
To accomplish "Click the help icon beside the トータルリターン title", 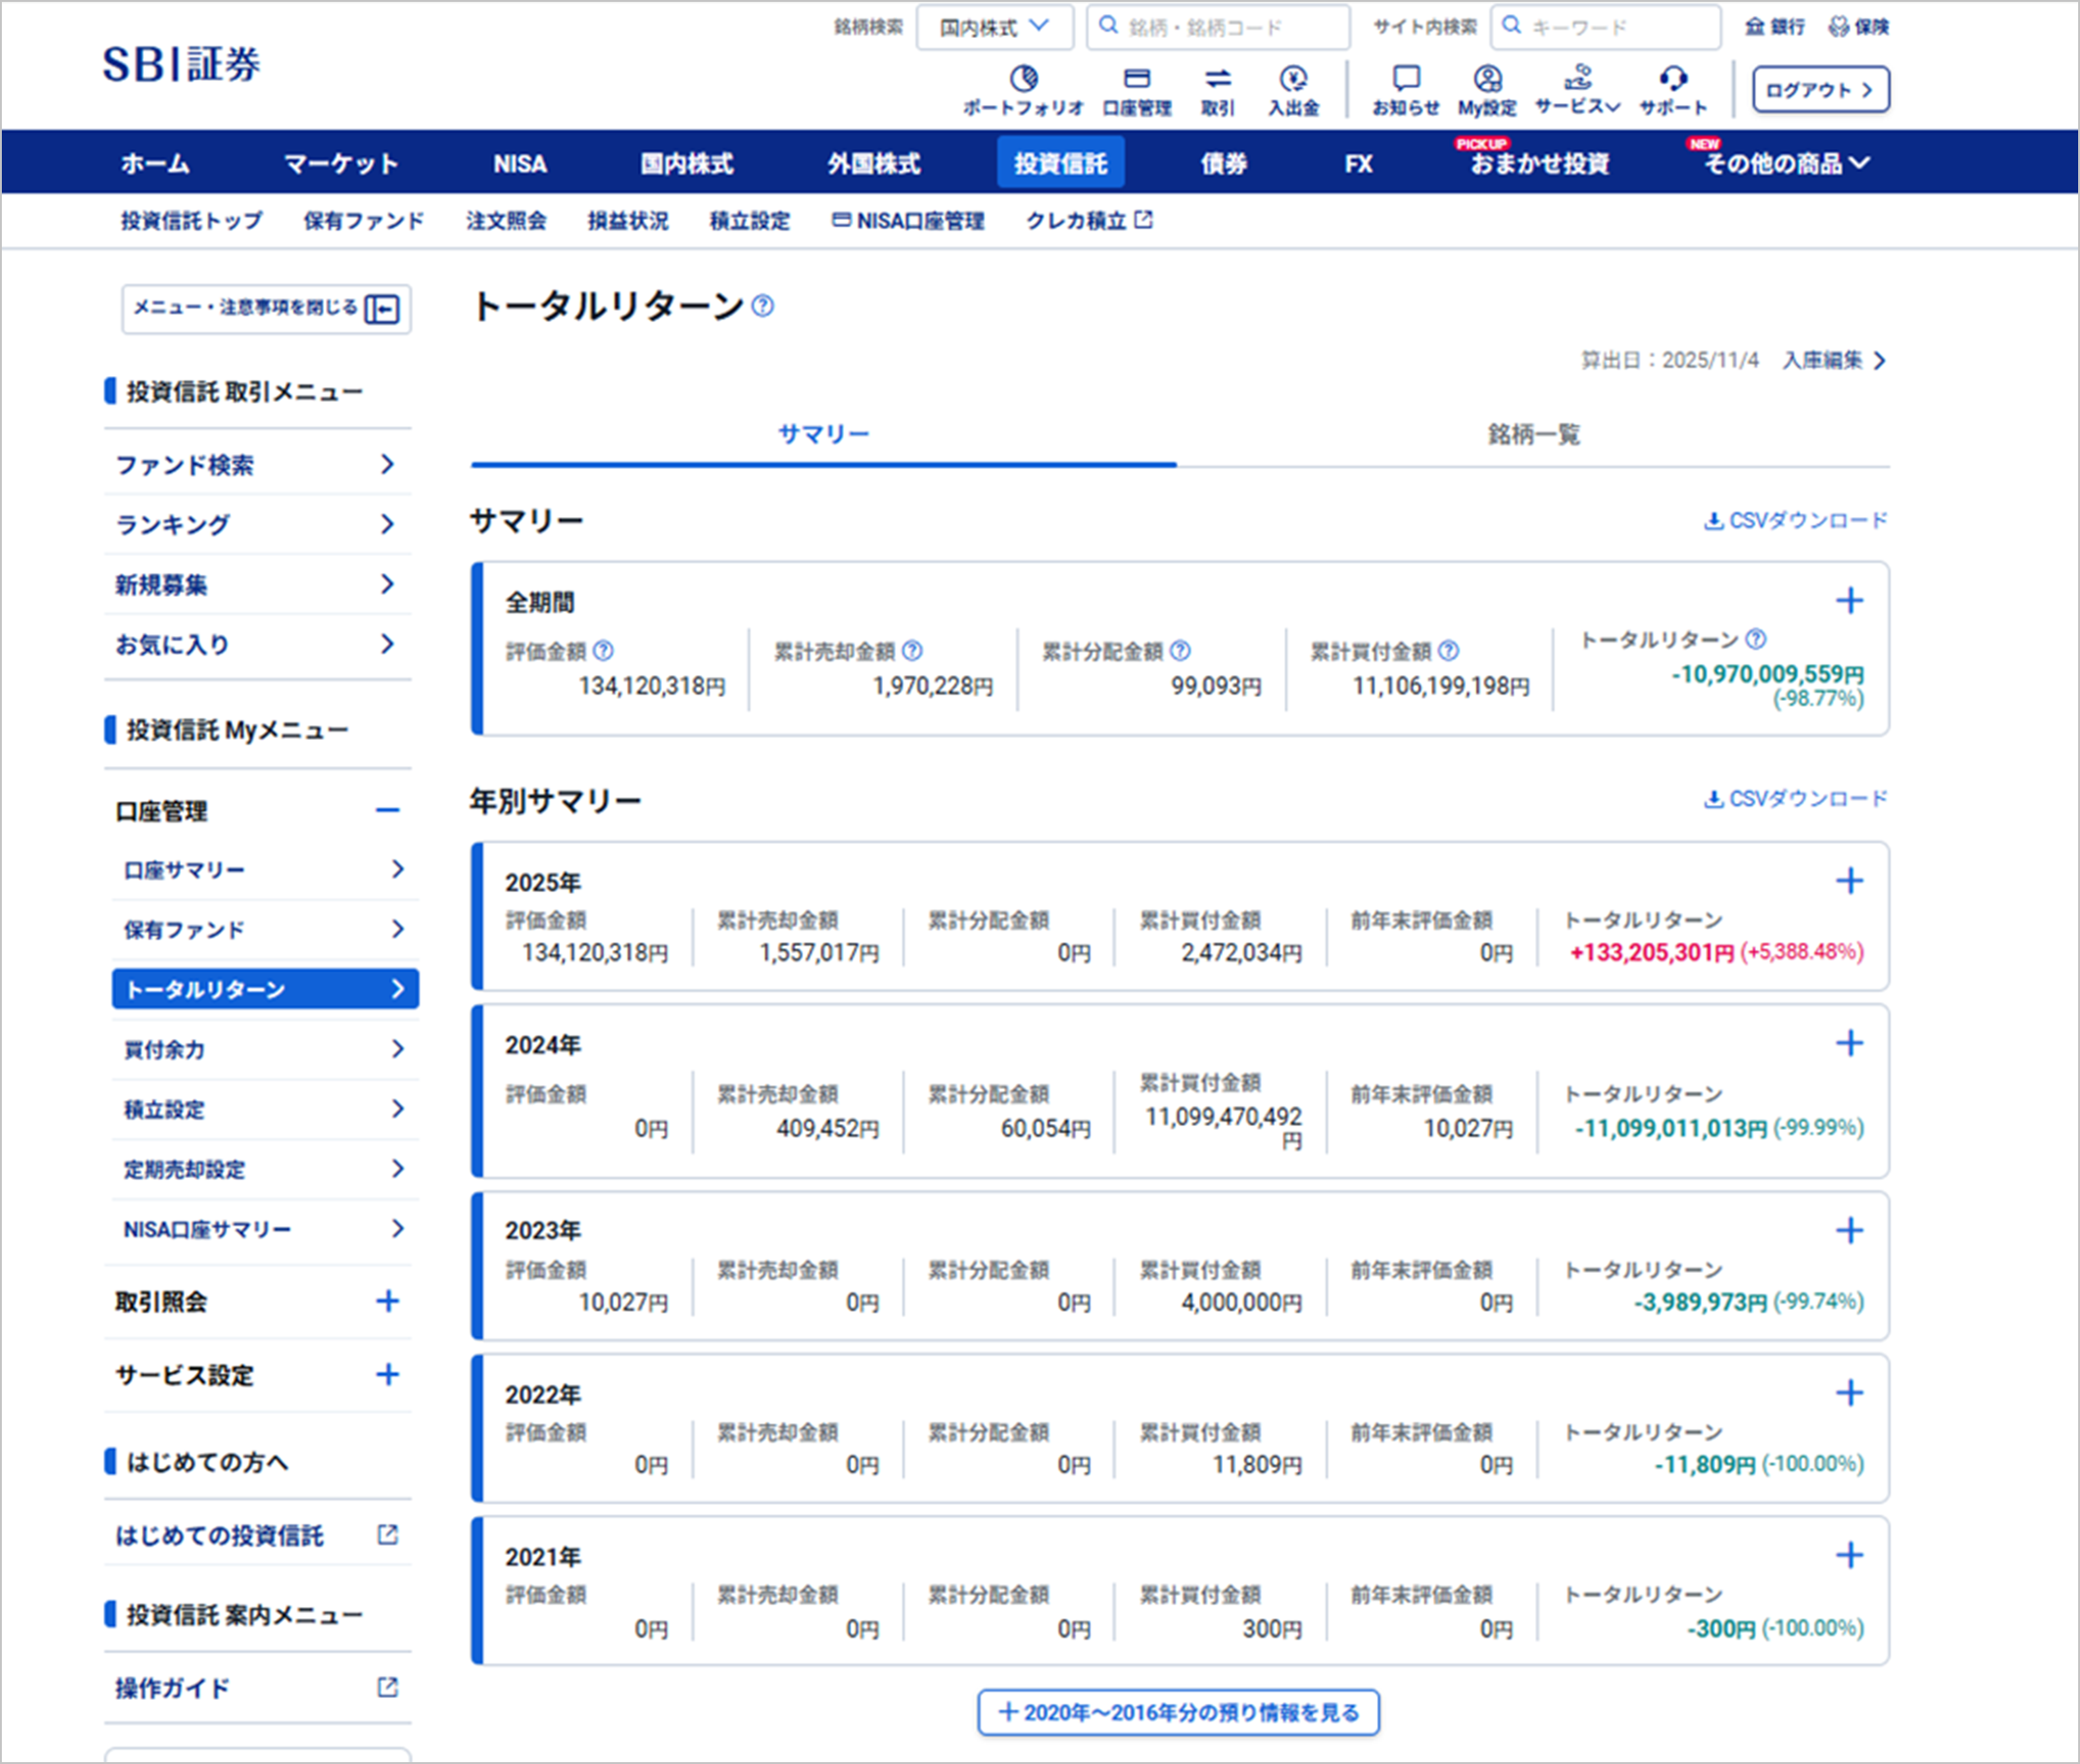I will [x=763, y=306].
